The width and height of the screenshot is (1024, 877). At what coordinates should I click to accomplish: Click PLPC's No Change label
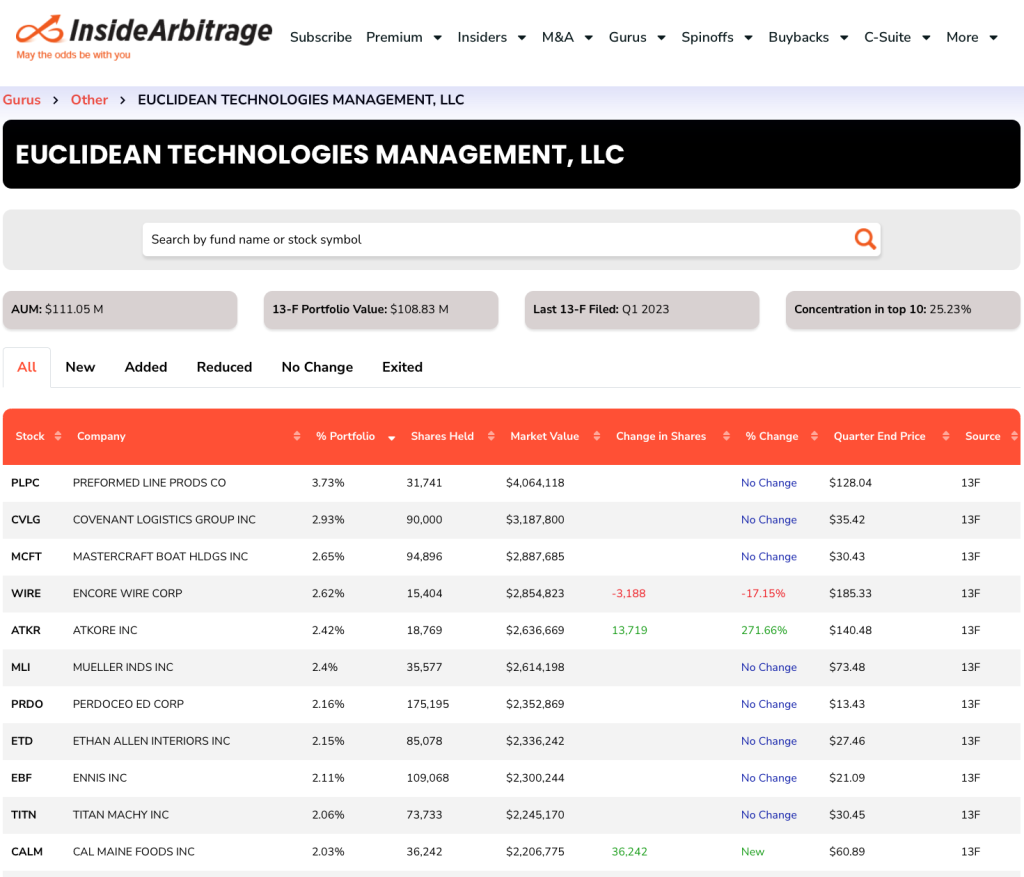point(769,483)
